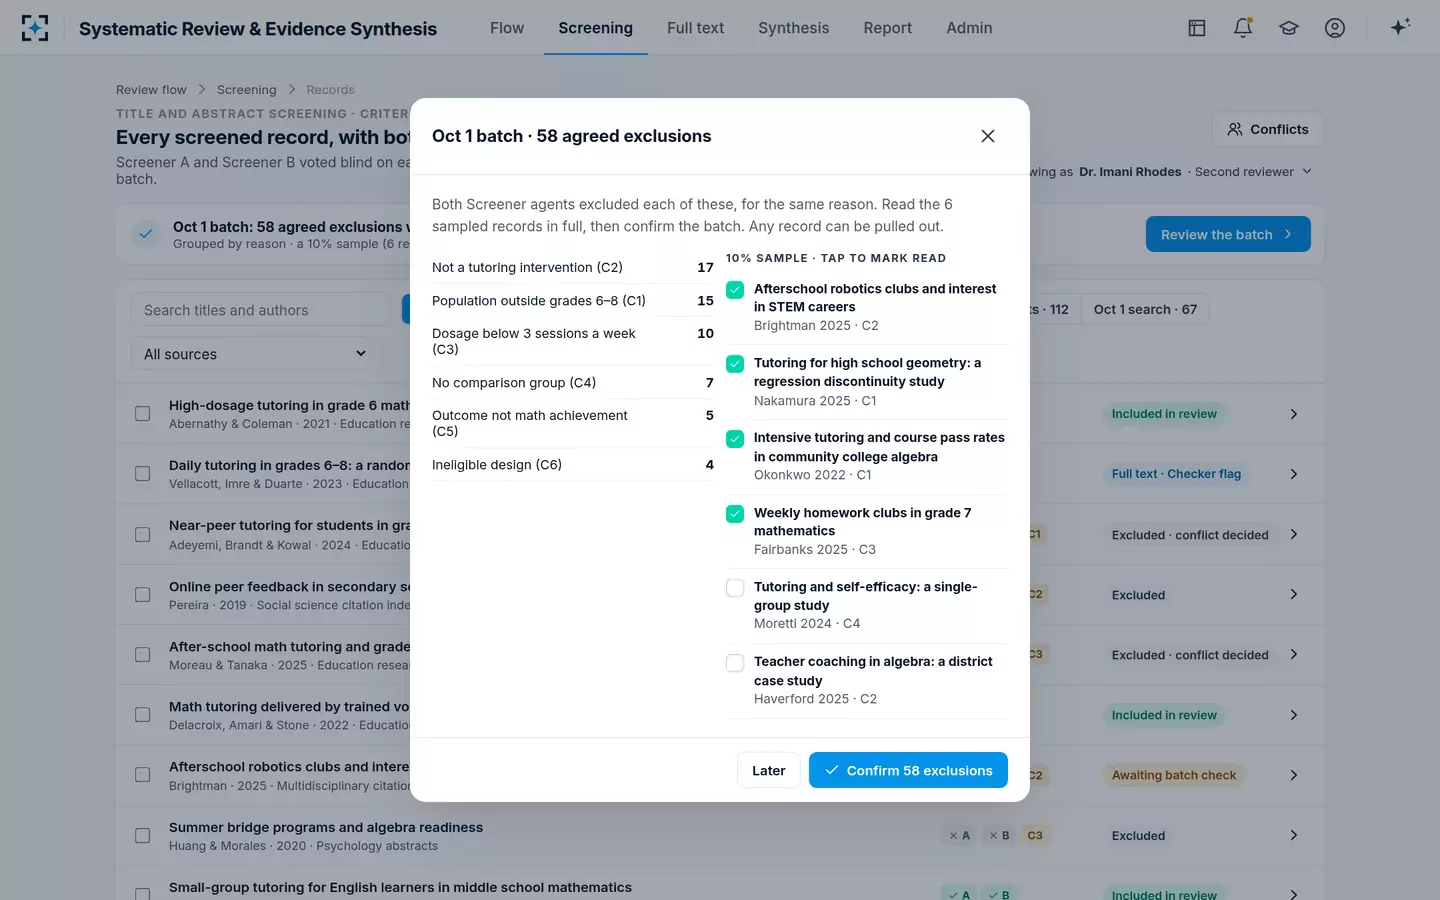1440x900 pixels.
Task: Click the Review the batch button
Action: coord(1228,234)
